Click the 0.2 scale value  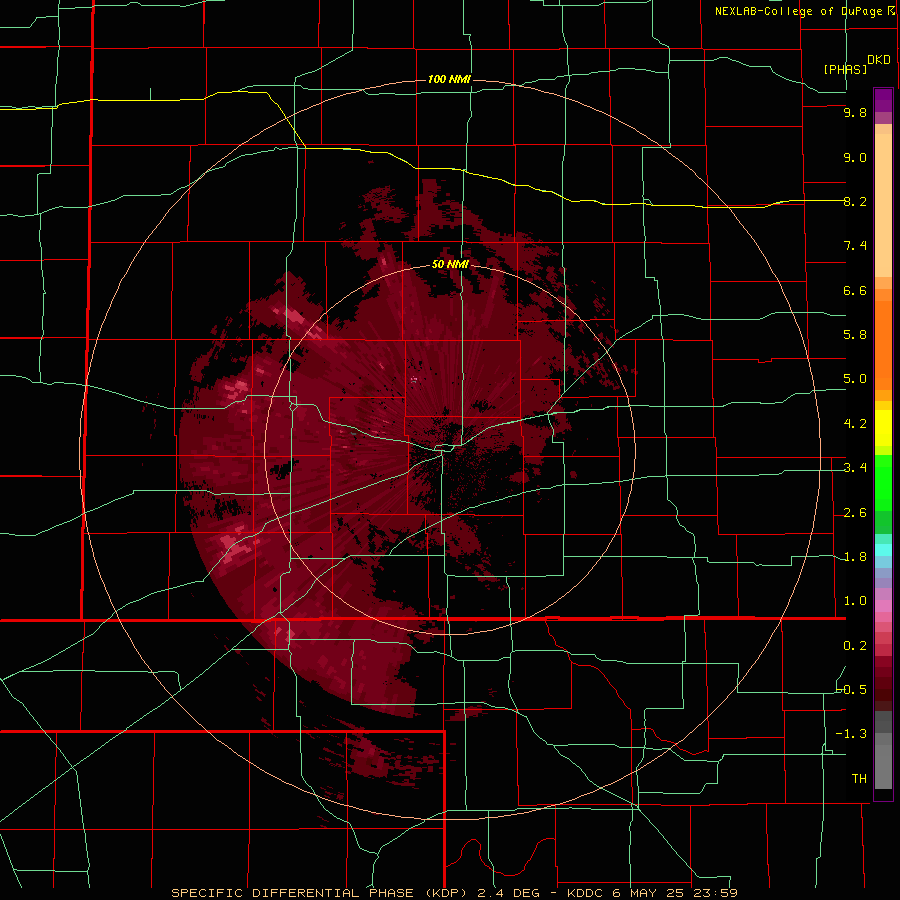[x=855, y=646]
